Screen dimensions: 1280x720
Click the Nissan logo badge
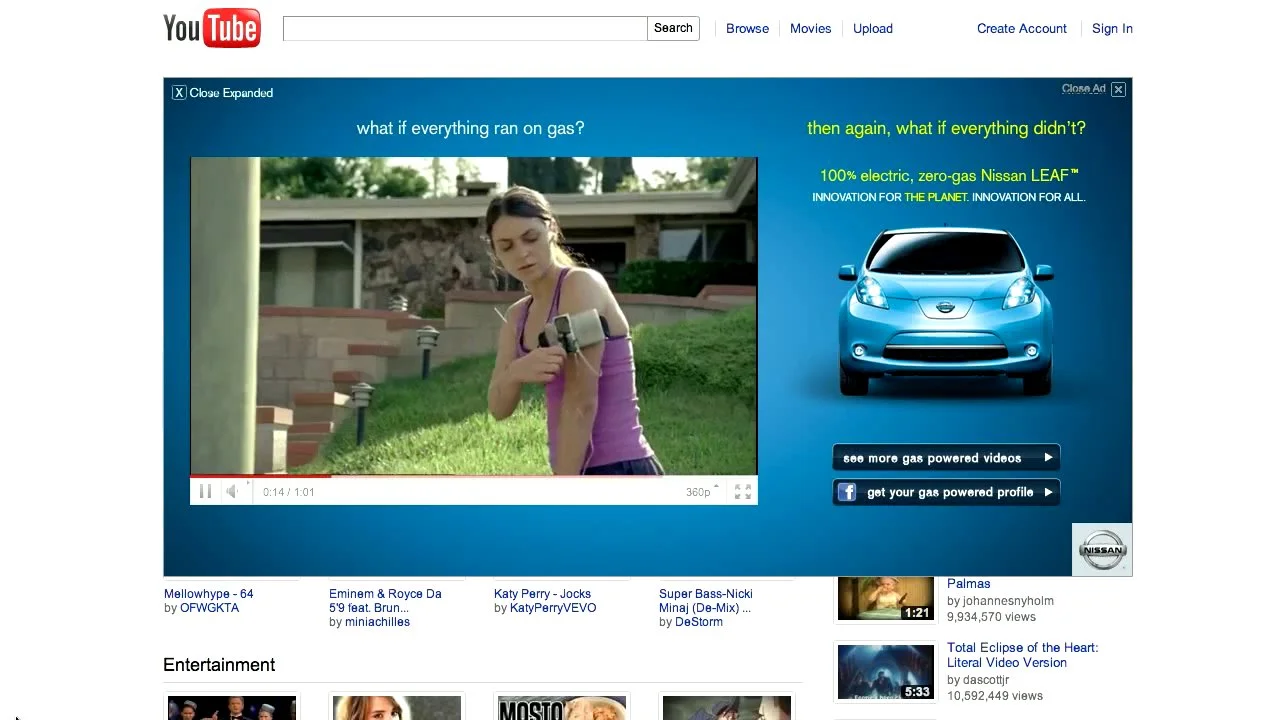tap(1102, 549)
